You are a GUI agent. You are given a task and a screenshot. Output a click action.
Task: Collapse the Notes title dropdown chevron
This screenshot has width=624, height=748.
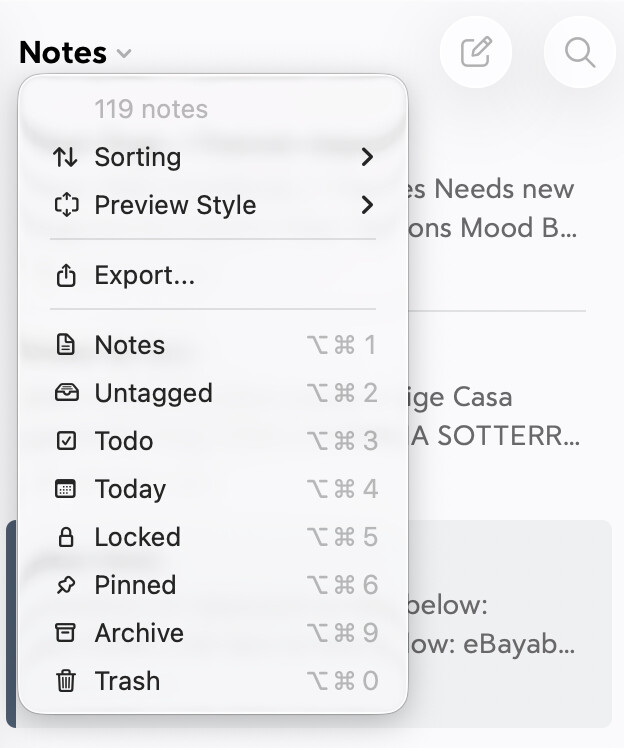coord(124,54)
